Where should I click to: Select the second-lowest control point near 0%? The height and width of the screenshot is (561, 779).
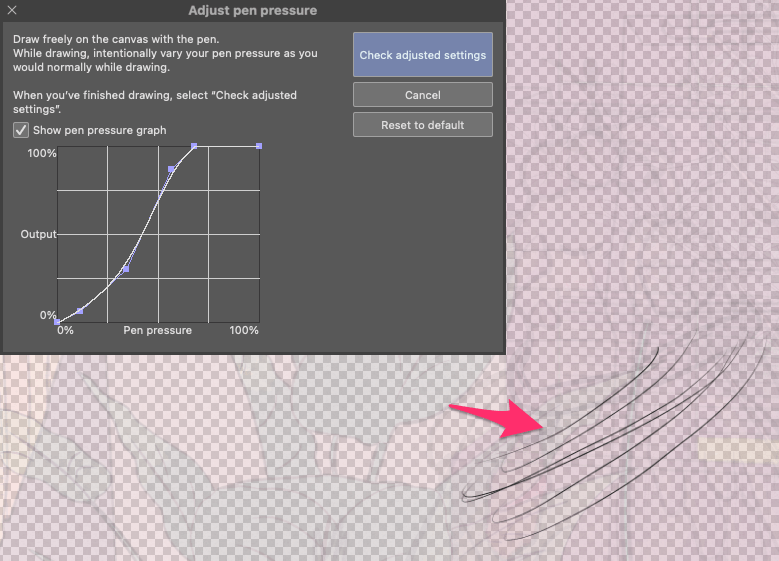coord(80,311)
